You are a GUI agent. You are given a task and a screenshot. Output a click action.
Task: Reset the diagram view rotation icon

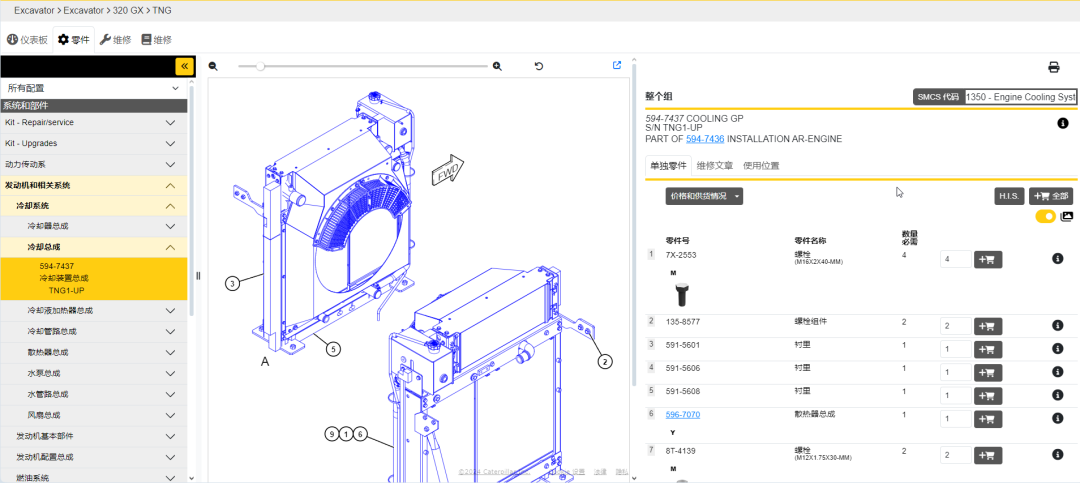pos(539,66)
